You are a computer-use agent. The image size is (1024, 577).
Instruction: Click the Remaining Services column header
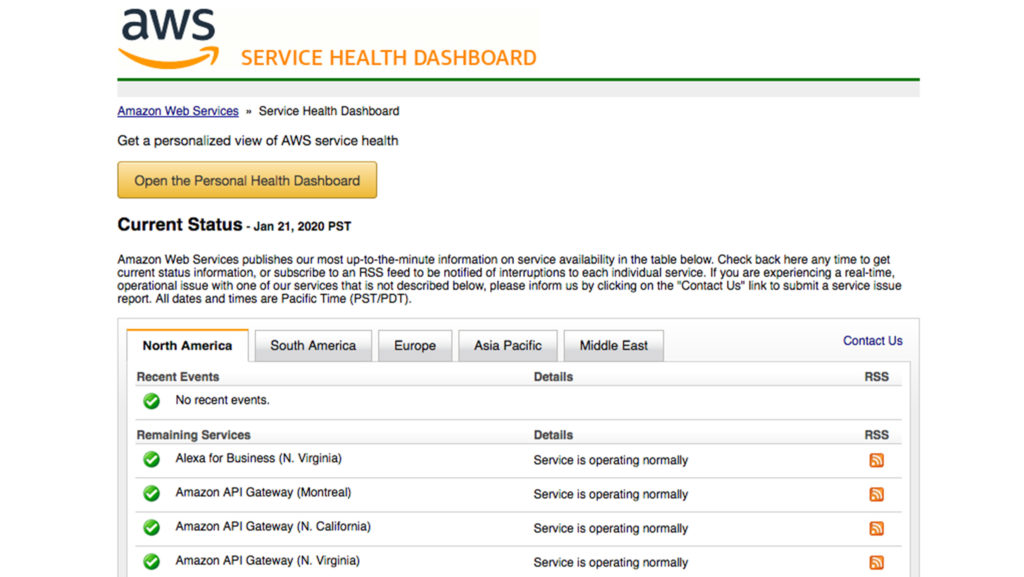point(193,435)
